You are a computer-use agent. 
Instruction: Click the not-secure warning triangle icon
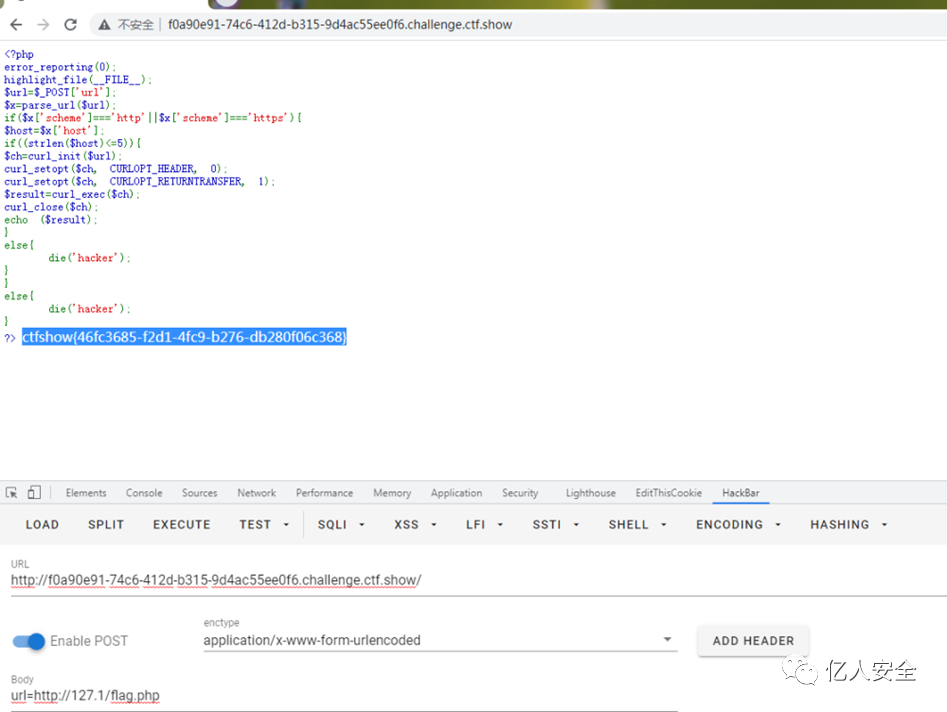coord(104,25)
